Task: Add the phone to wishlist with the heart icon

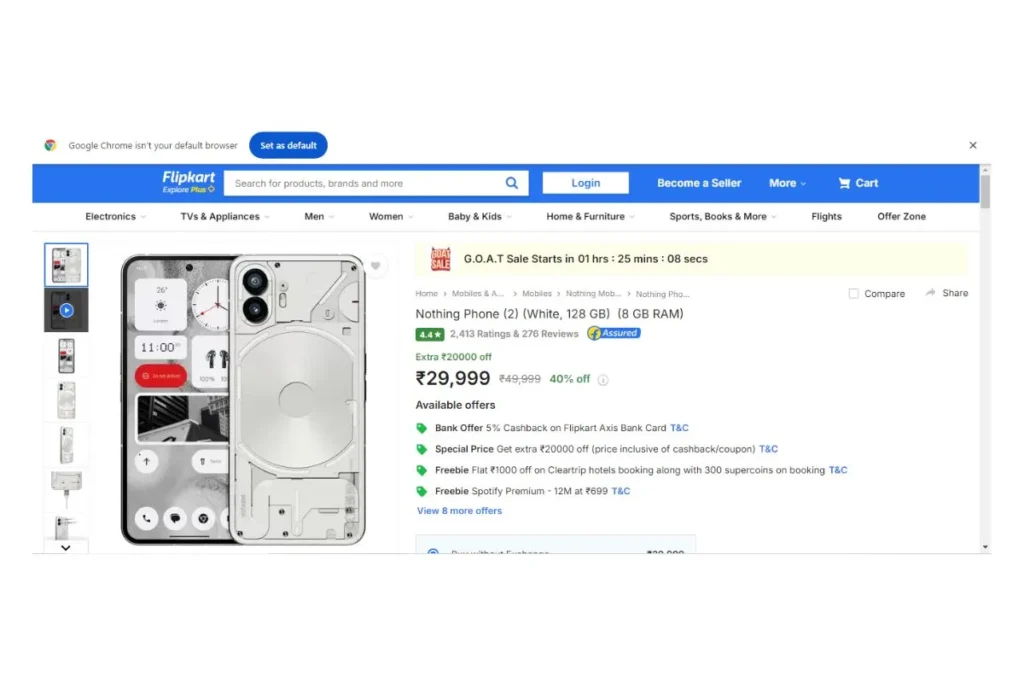Action: point(376,266)
